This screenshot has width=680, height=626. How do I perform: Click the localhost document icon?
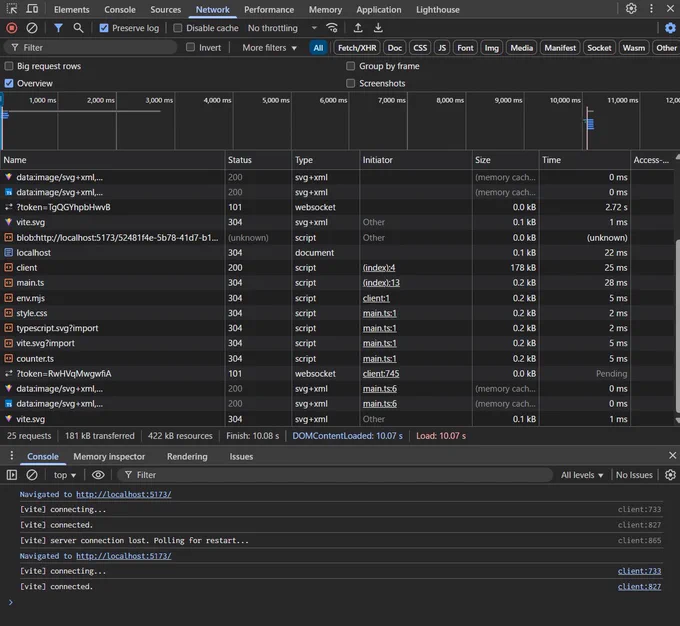(8, 252)
